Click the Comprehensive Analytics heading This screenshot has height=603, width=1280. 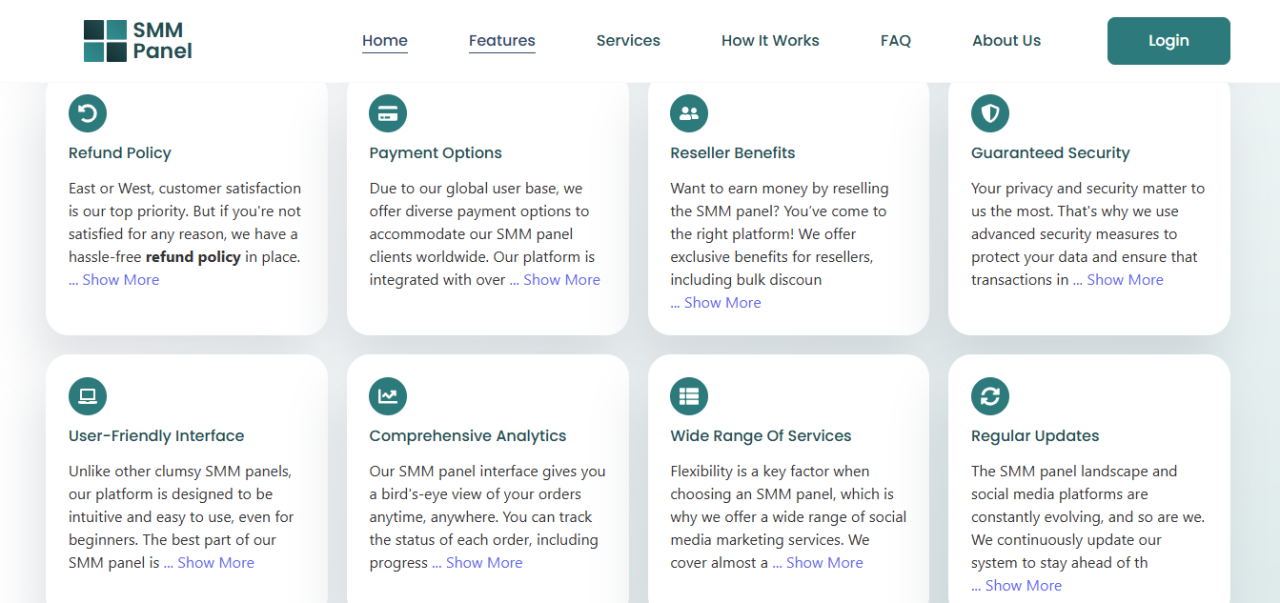(468, 436)
